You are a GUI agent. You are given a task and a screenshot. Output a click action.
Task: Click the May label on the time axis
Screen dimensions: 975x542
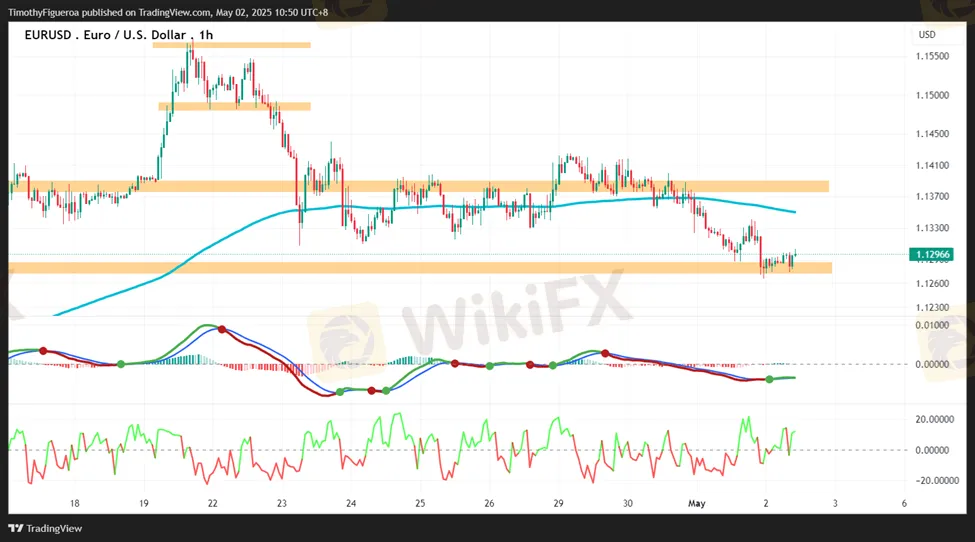coord(697,504)
